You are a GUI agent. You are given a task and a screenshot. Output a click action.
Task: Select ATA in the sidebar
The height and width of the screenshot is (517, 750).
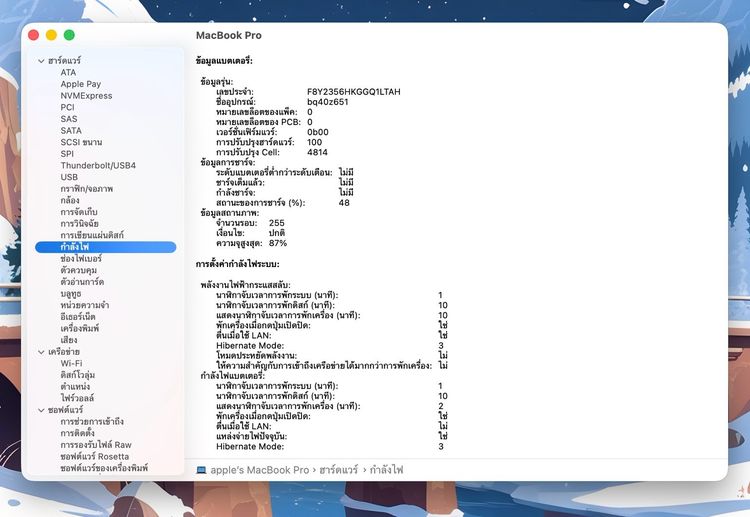coord(68,72)
